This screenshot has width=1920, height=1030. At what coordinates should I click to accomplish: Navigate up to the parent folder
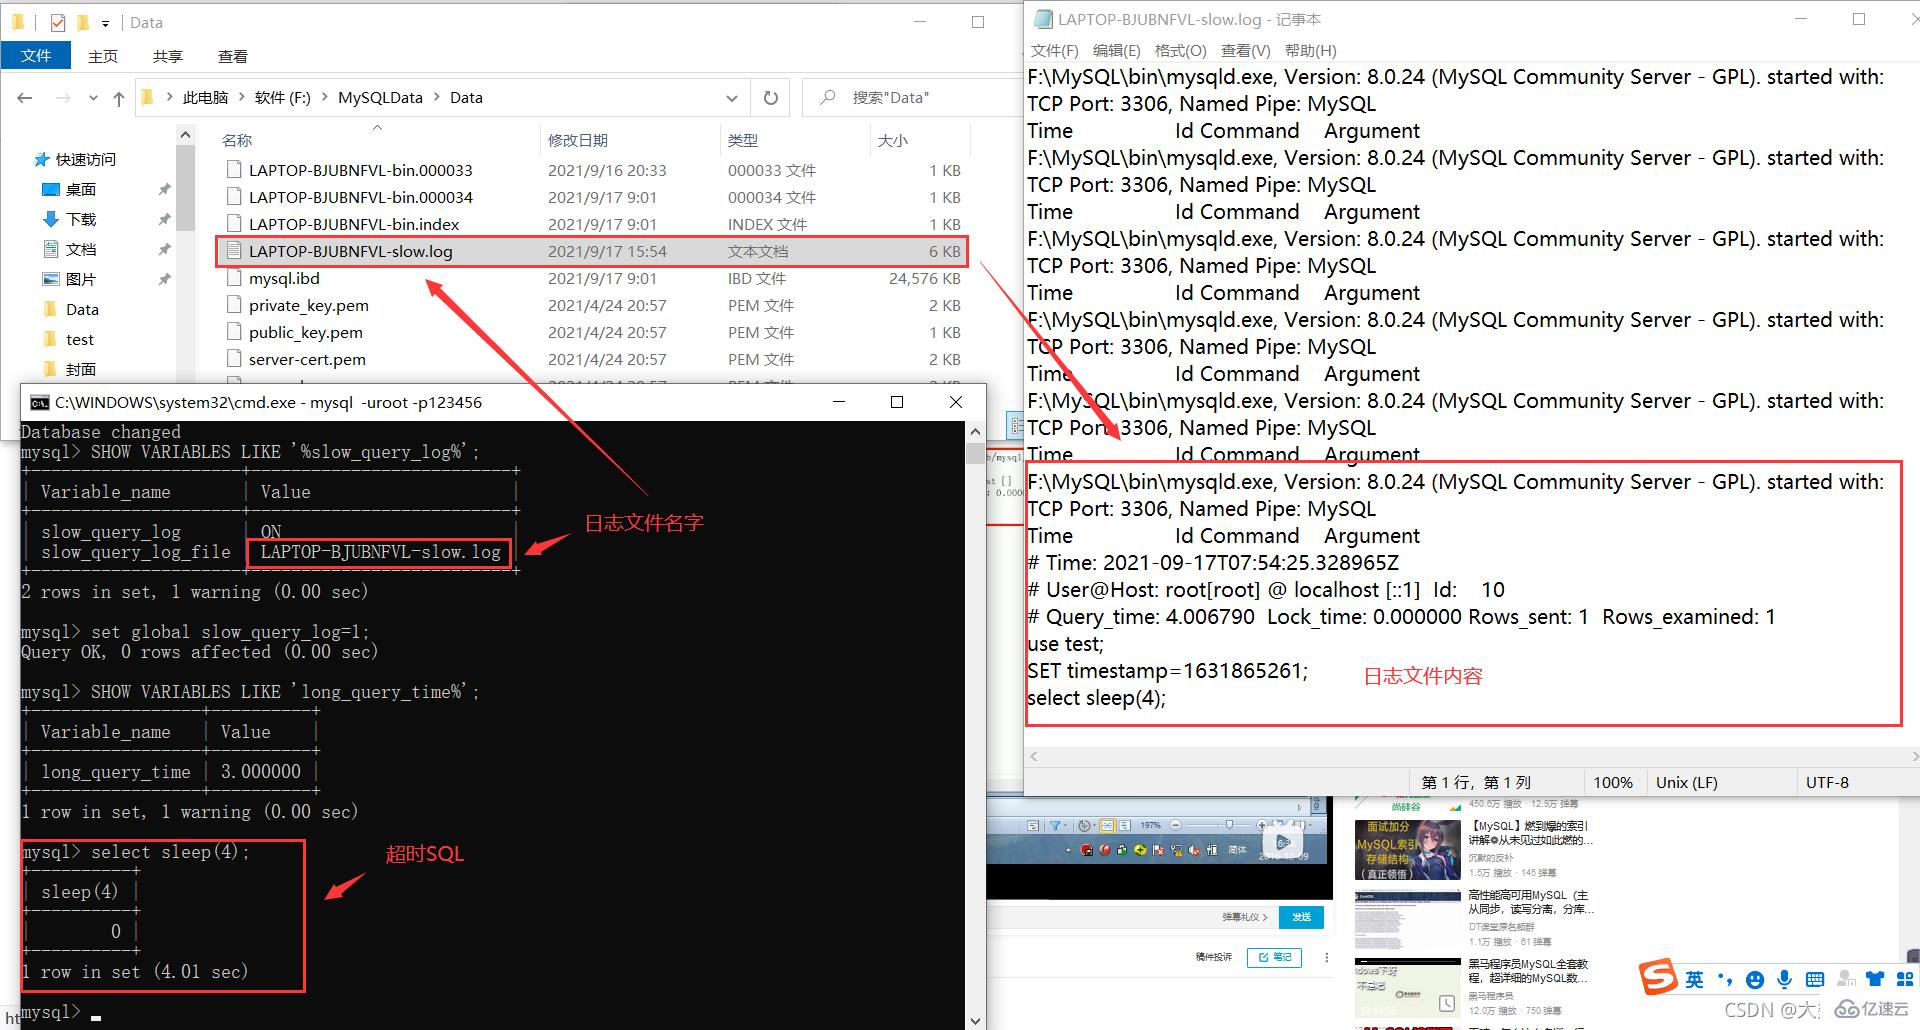click(x=118, y=97)
